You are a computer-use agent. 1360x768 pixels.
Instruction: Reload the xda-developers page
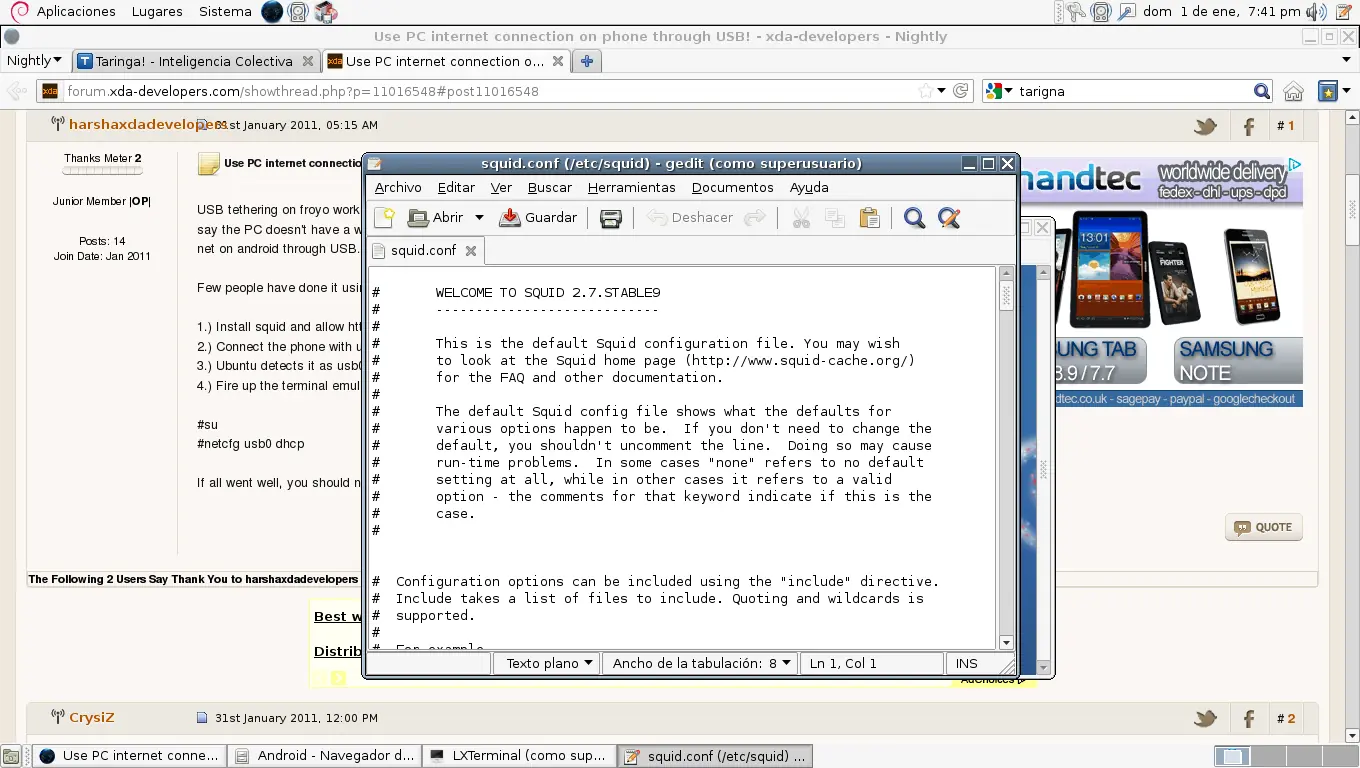pyautogui.click(x=961, y=91)
